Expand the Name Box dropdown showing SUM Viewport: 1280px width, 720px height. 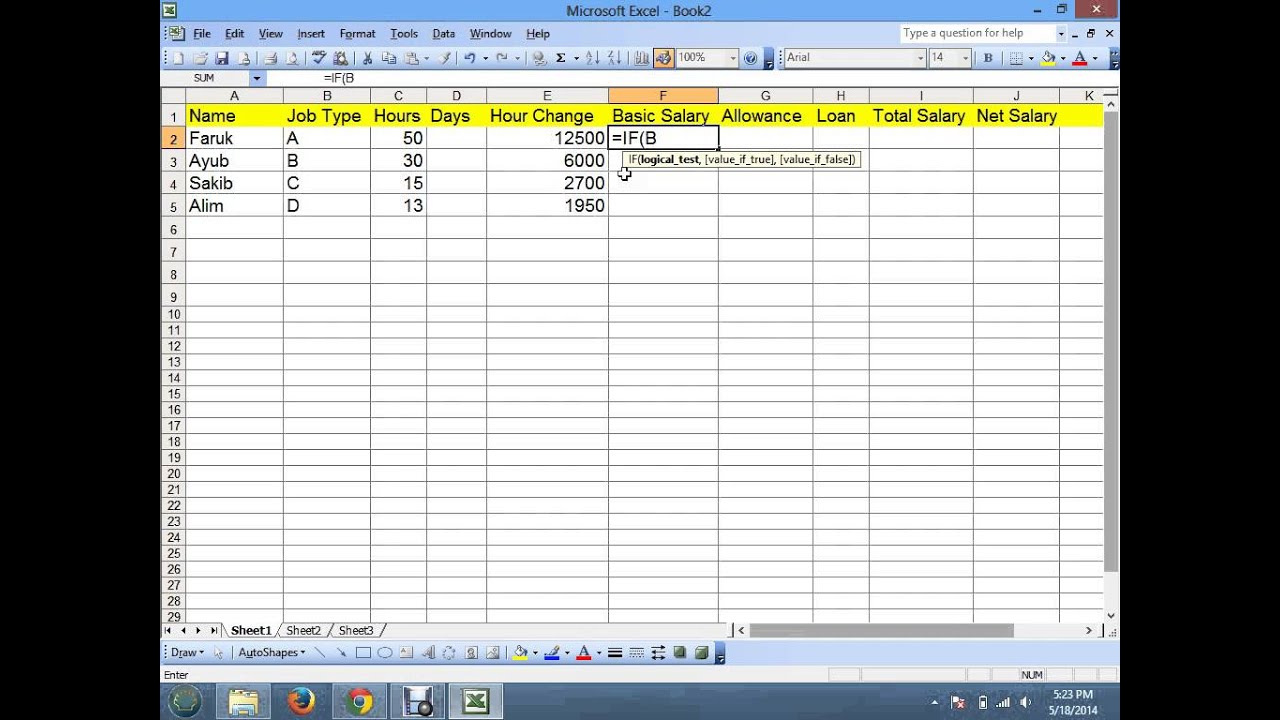tap(257, 78)
